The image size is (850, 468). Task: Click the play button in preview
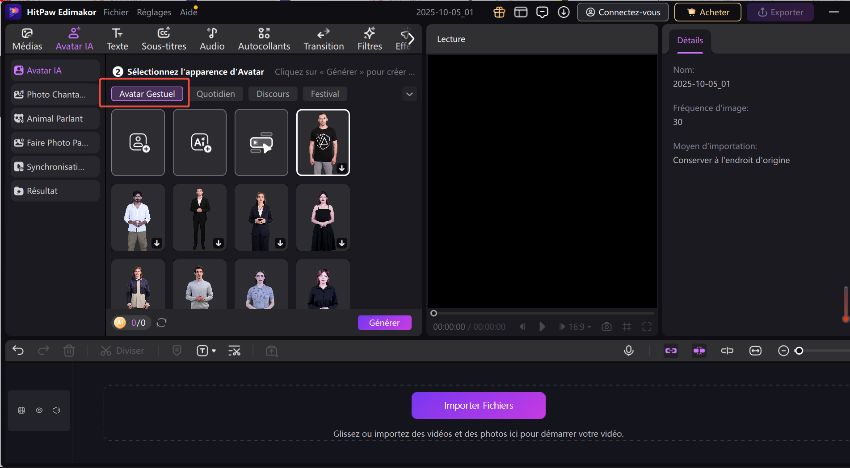[x=542, y=327]
